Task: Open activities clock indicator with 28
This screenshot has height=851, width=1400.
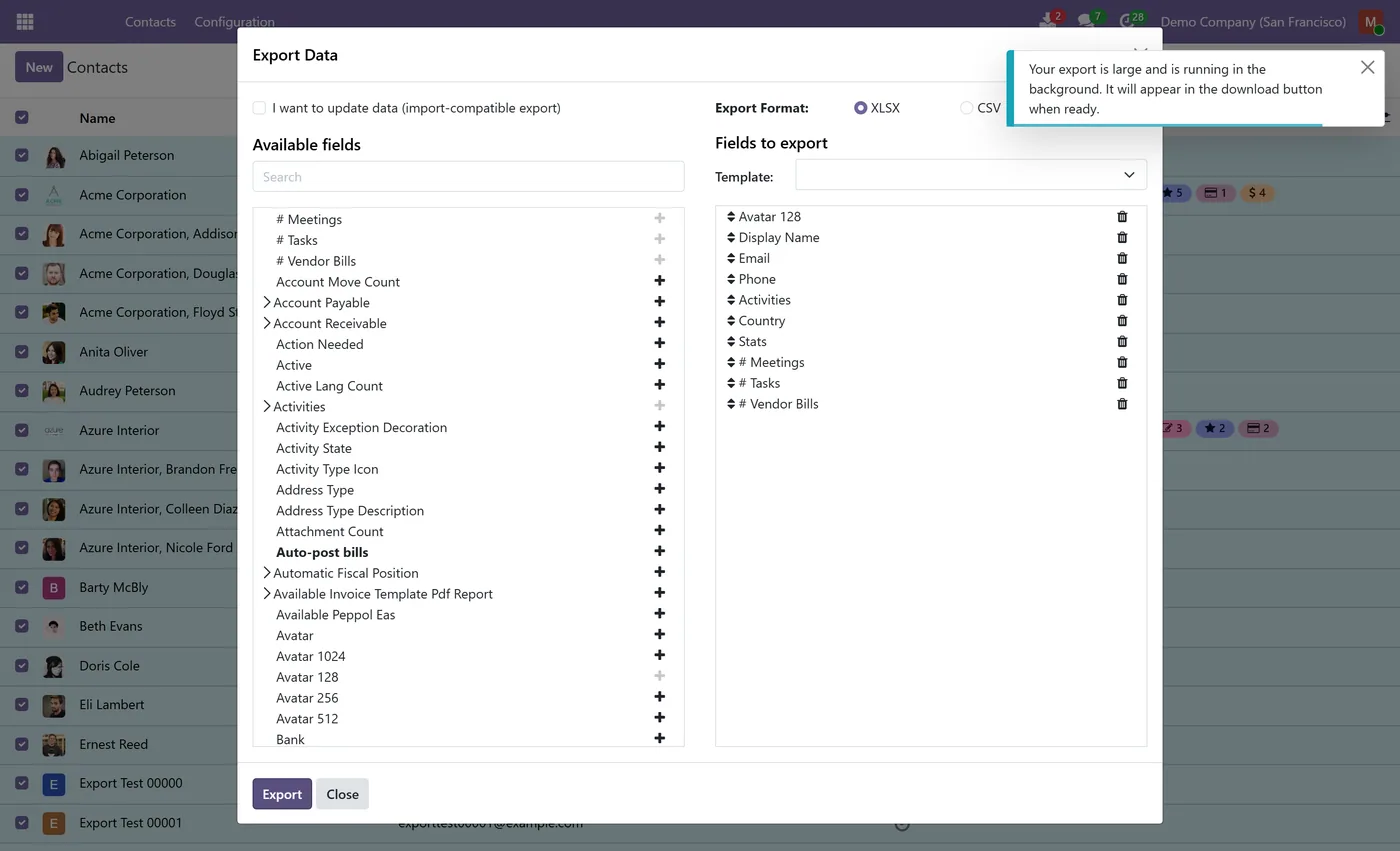Action: [x=1131, y=20]
